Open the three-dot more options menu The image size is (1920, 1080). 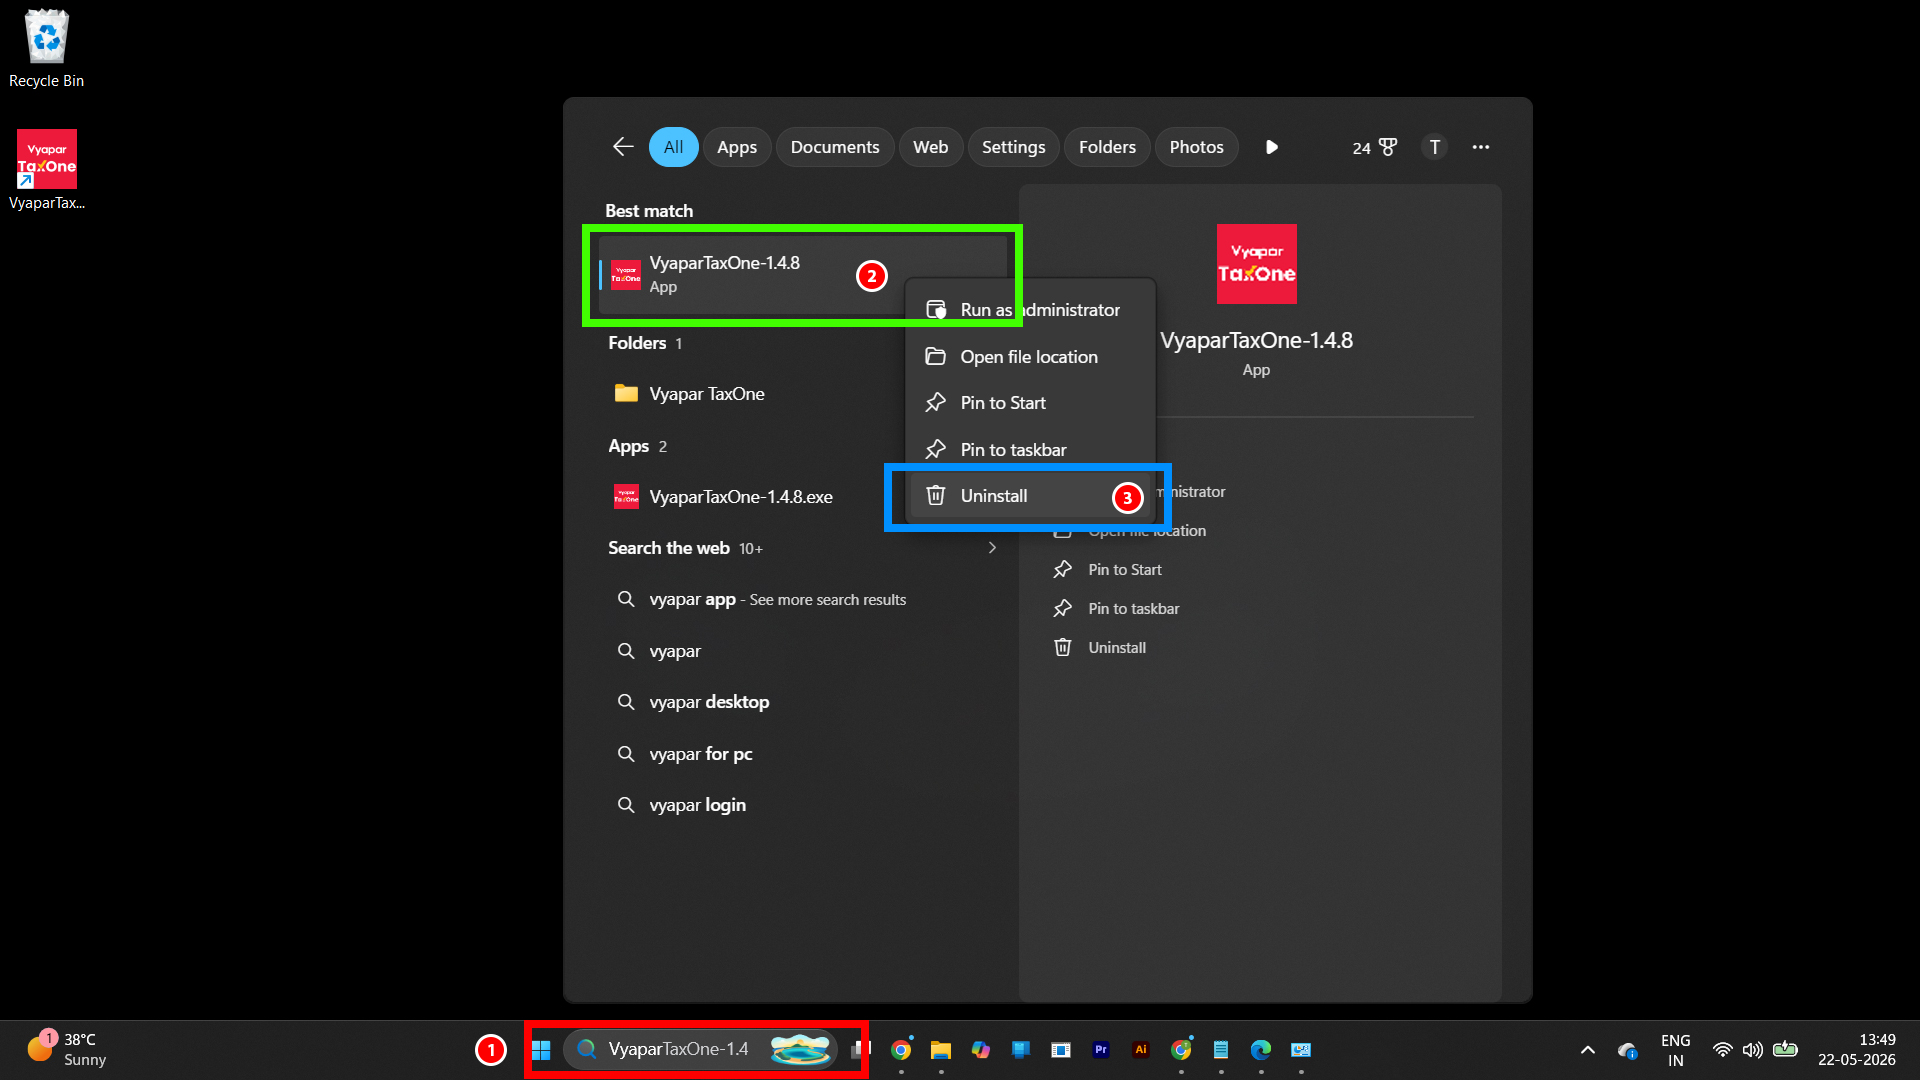coord(1480,147)
